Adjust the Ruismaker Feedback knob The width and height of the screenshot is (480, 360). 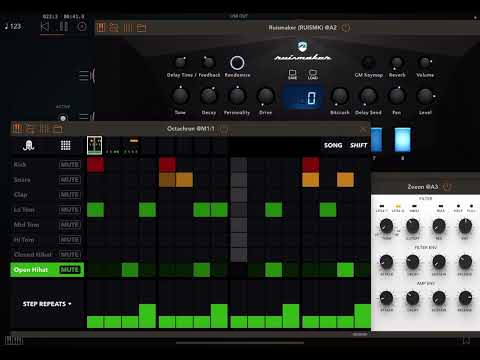209,62
